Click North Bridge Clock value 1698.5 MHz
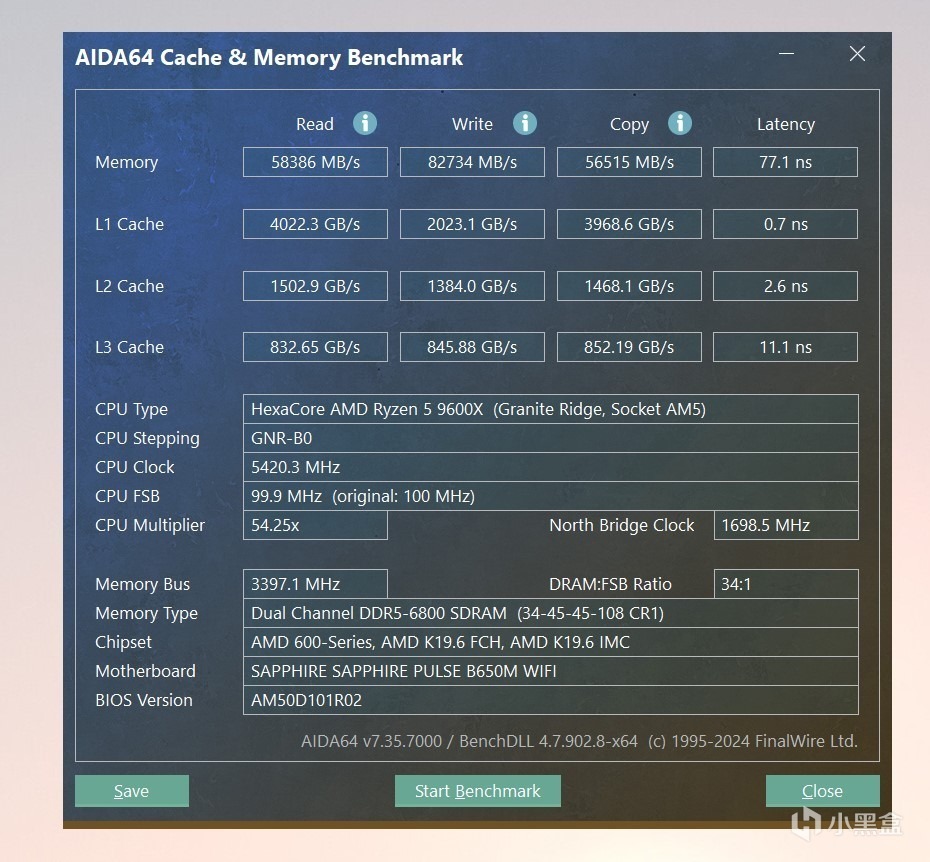The width and height of the screenshot is (930, 862). click(786, 525)
